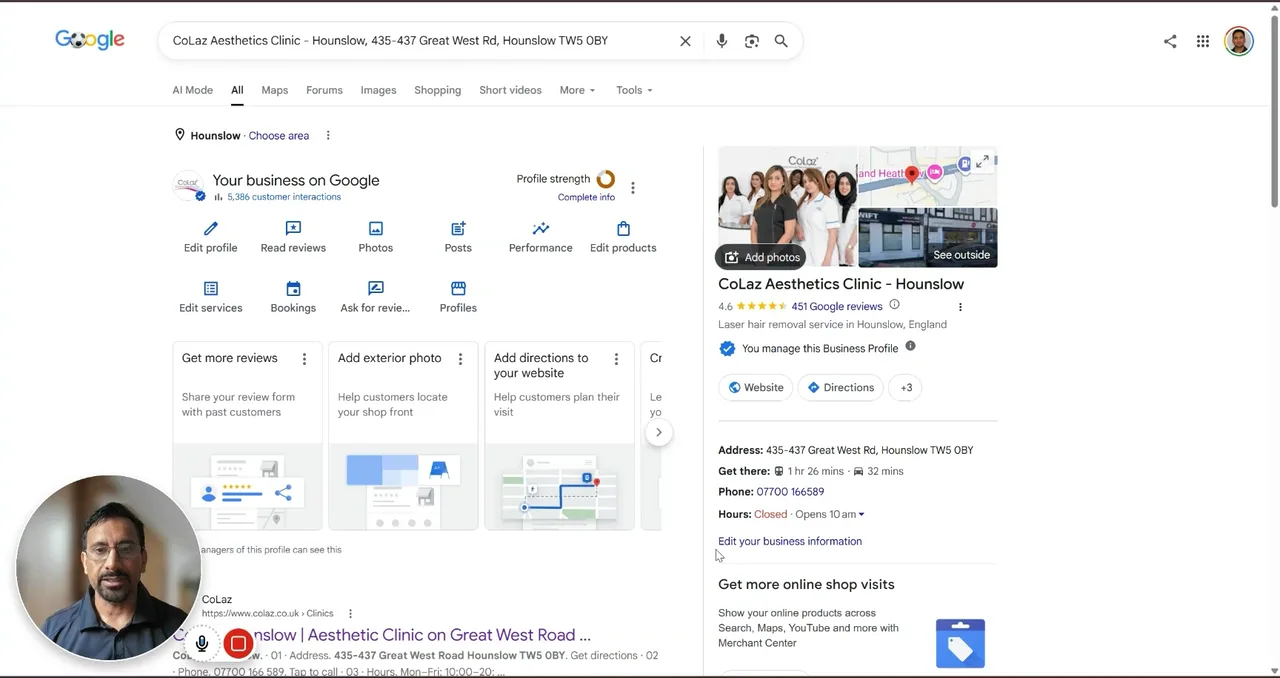Viewport: 1280px width, 678px height.
Task: Click See outside thumbnail
Action: 928,238
